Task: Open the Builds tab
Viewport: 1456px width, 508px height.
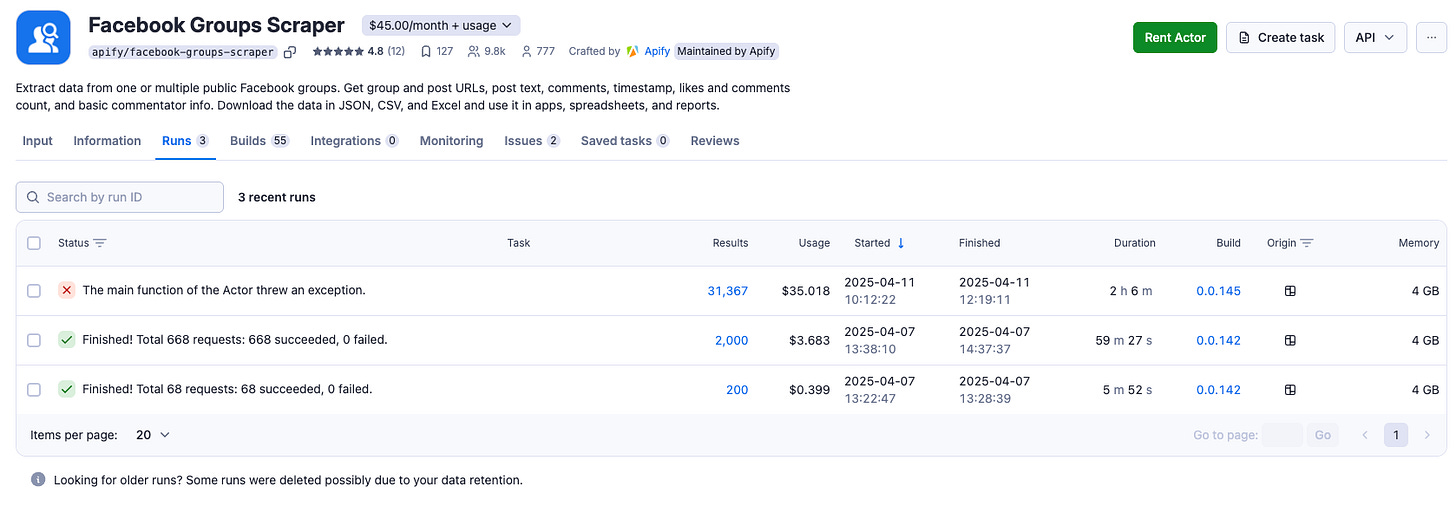Action: (260, 141)
